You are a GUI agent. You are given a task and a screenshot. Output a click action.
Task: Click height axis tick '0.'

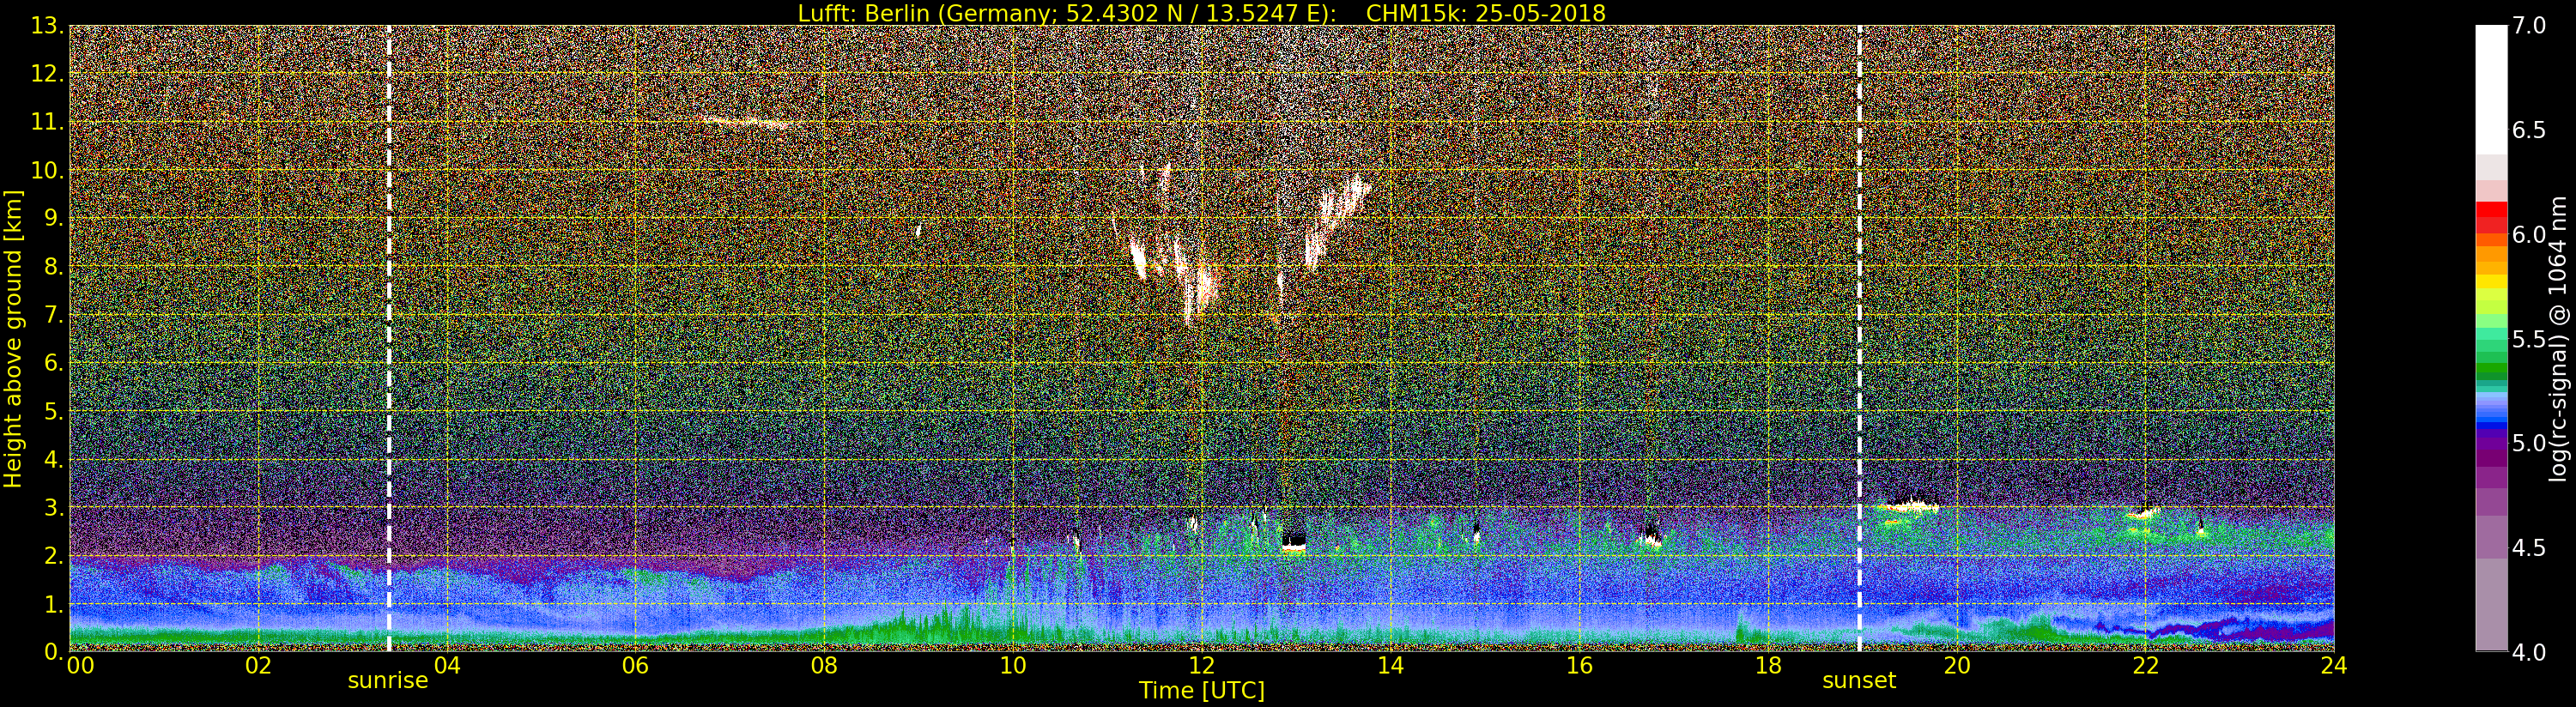[x=53, y=651]
